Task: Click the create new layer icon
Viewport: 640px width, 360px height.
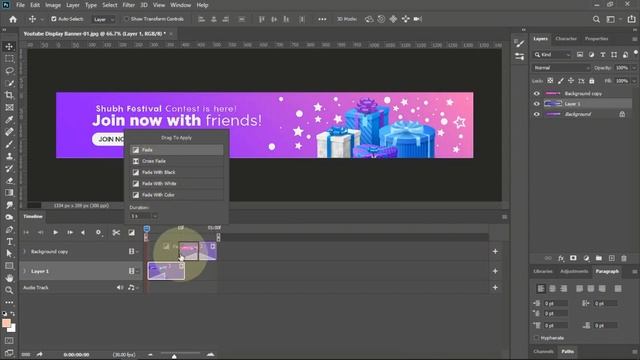Action: (x=611, y=258)
